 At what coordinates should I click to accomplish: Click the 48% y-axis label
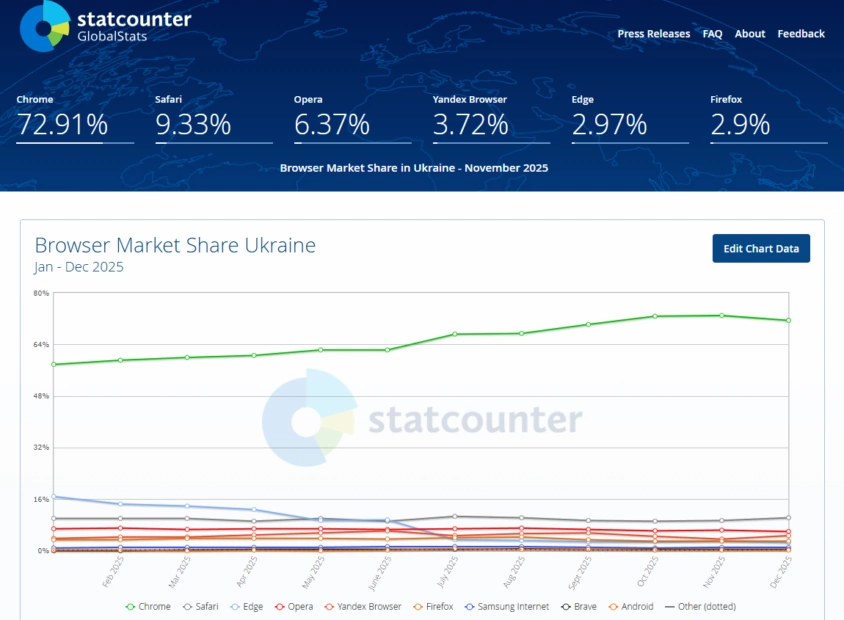(41, 396)
